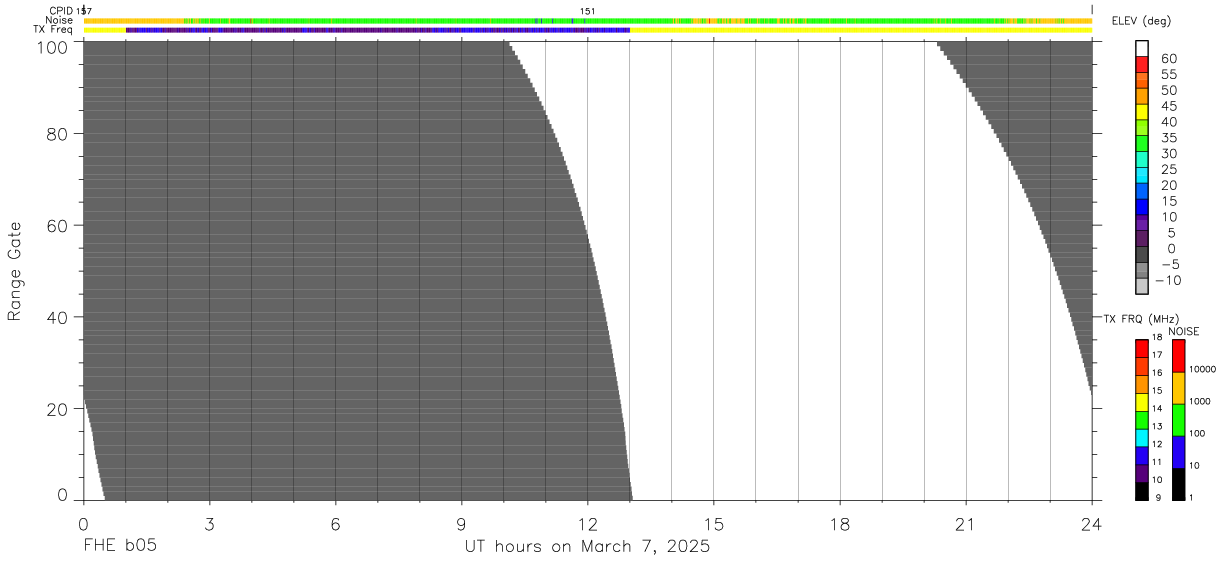Select the lightest gray bottom ELEV segment
This screenshot has height=567, width=1228.
tap(1142, 285)
